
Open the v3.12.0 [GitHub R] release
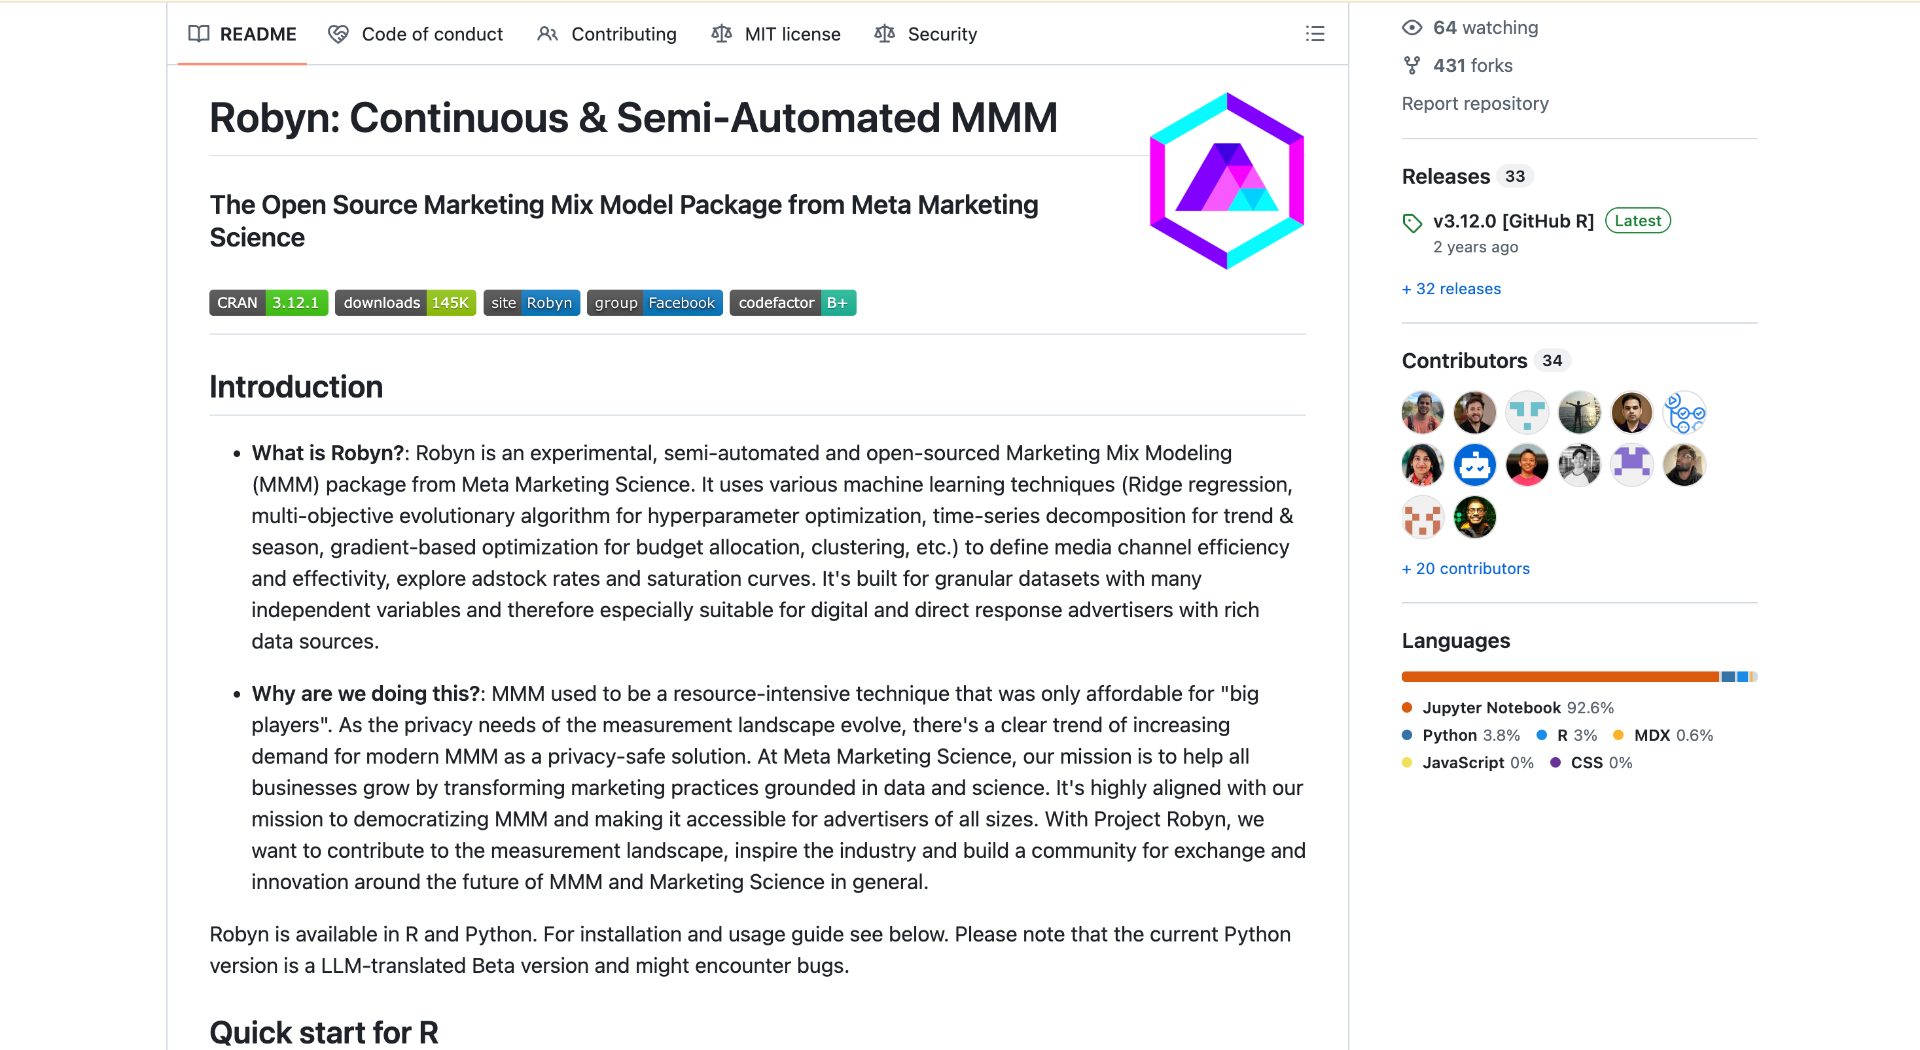pos(1513,221)
